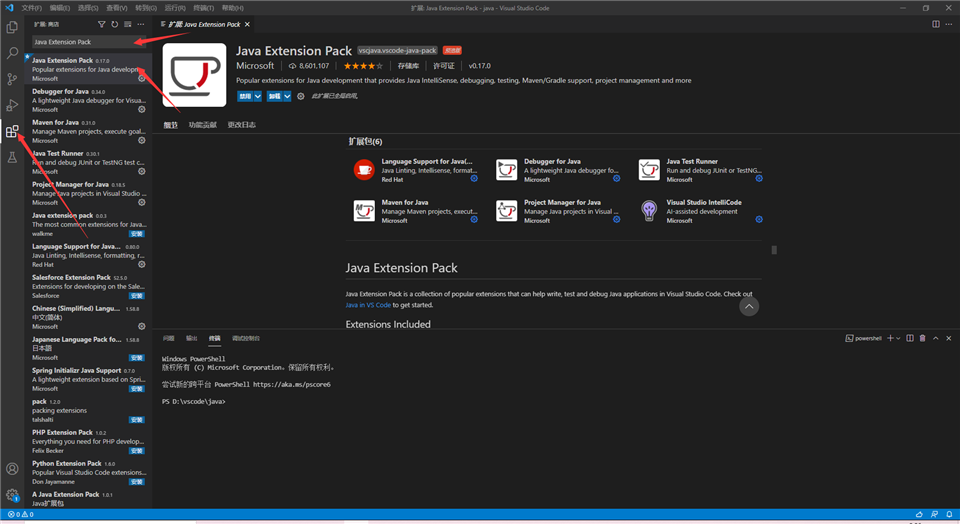The height and width of the screenshot is (524, 960).
Task: Select Japanese Language Pack in list
Action: tap(88, 348)
